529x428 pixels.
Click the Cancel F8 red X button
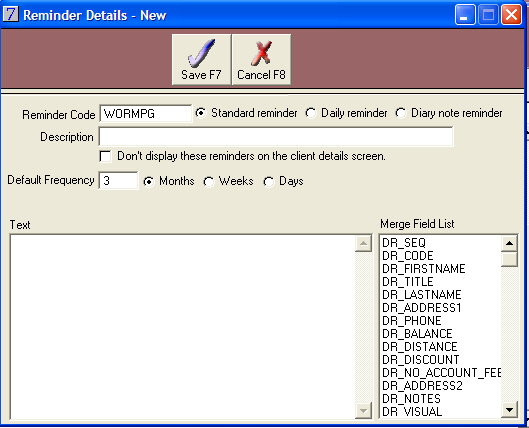pyautogui.click(x=261, y=59)
